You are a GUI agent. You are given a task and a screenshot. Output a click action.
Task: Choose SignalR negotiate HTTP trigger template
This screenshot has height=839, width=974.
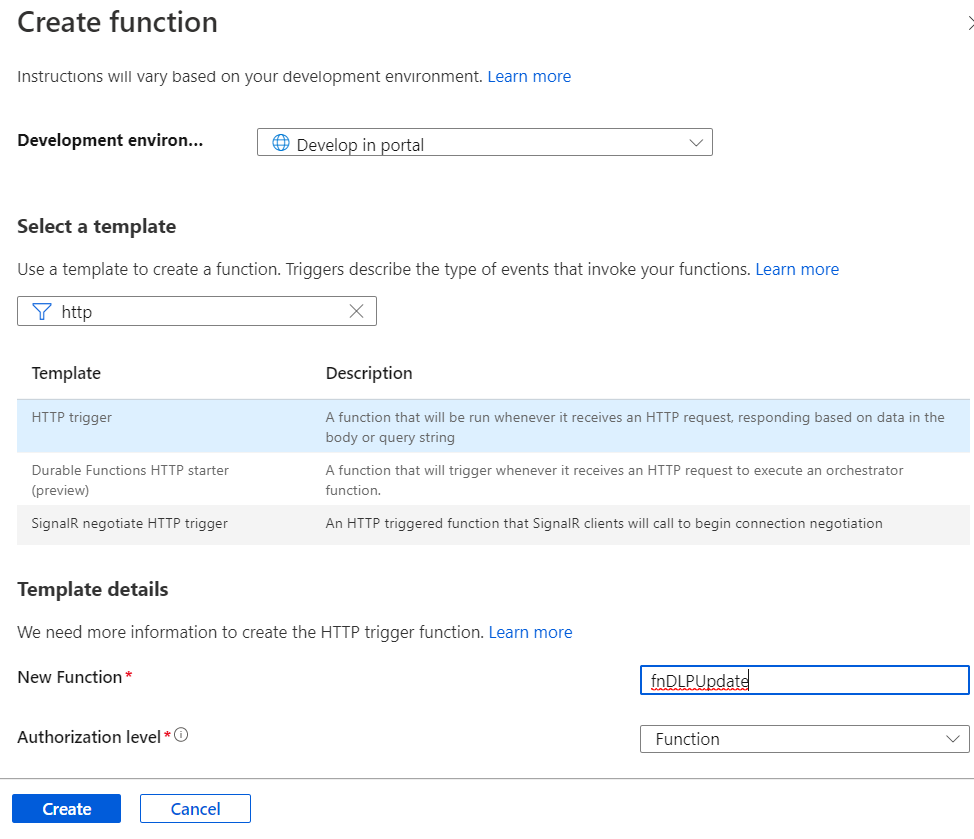click(493, 524)
